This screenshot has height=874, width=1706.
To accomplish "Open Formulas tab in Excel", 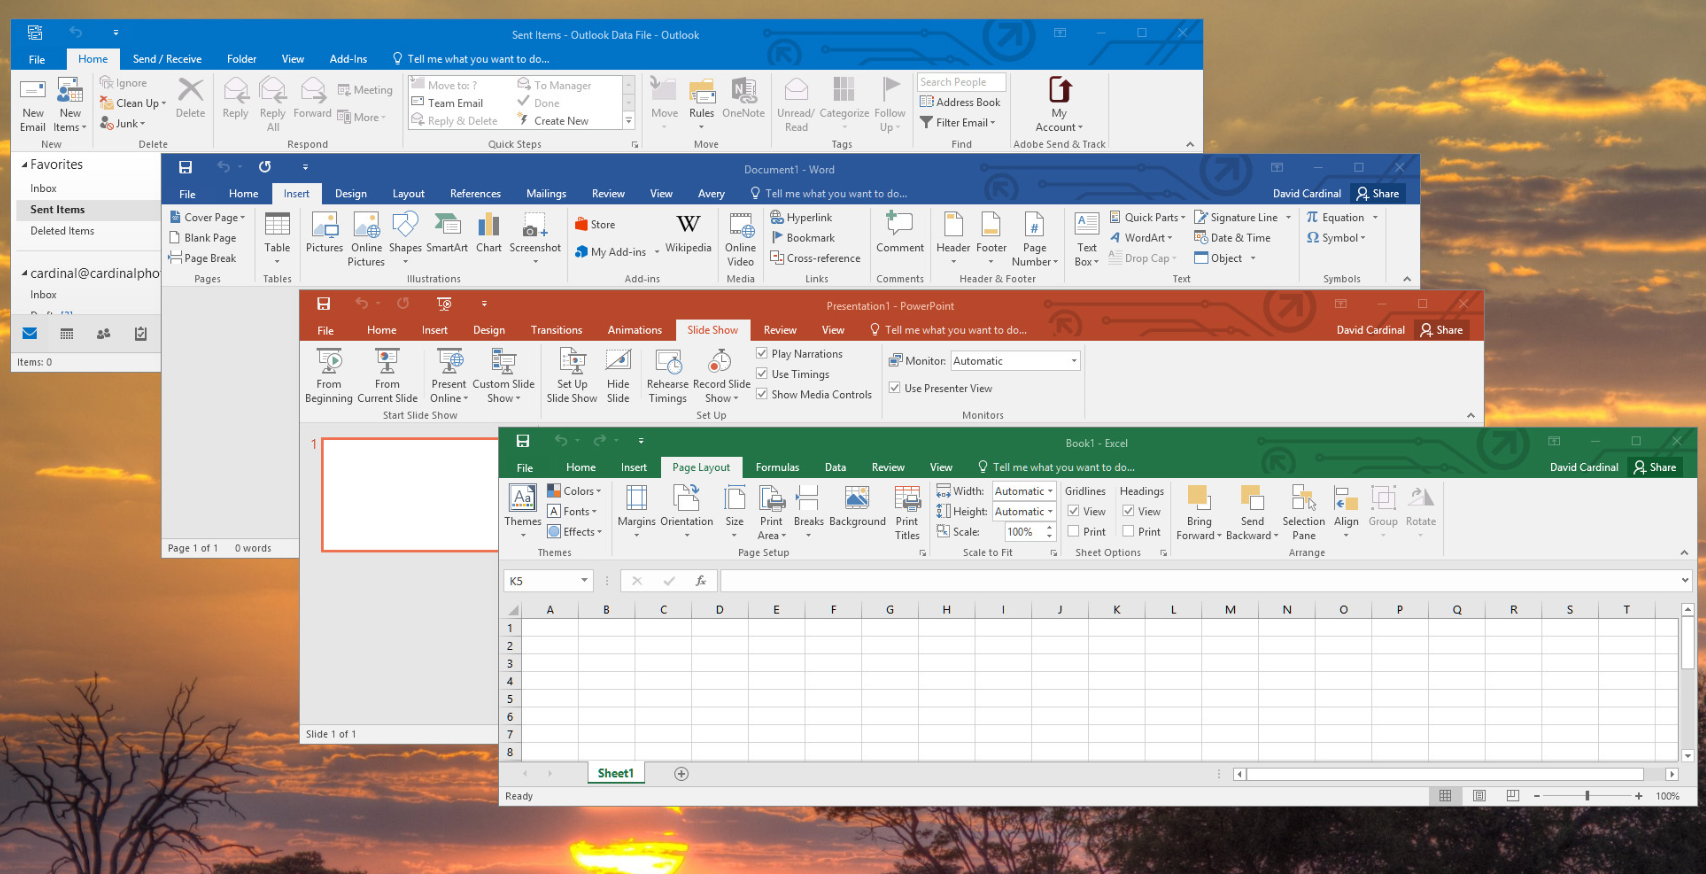I will 777,467.
